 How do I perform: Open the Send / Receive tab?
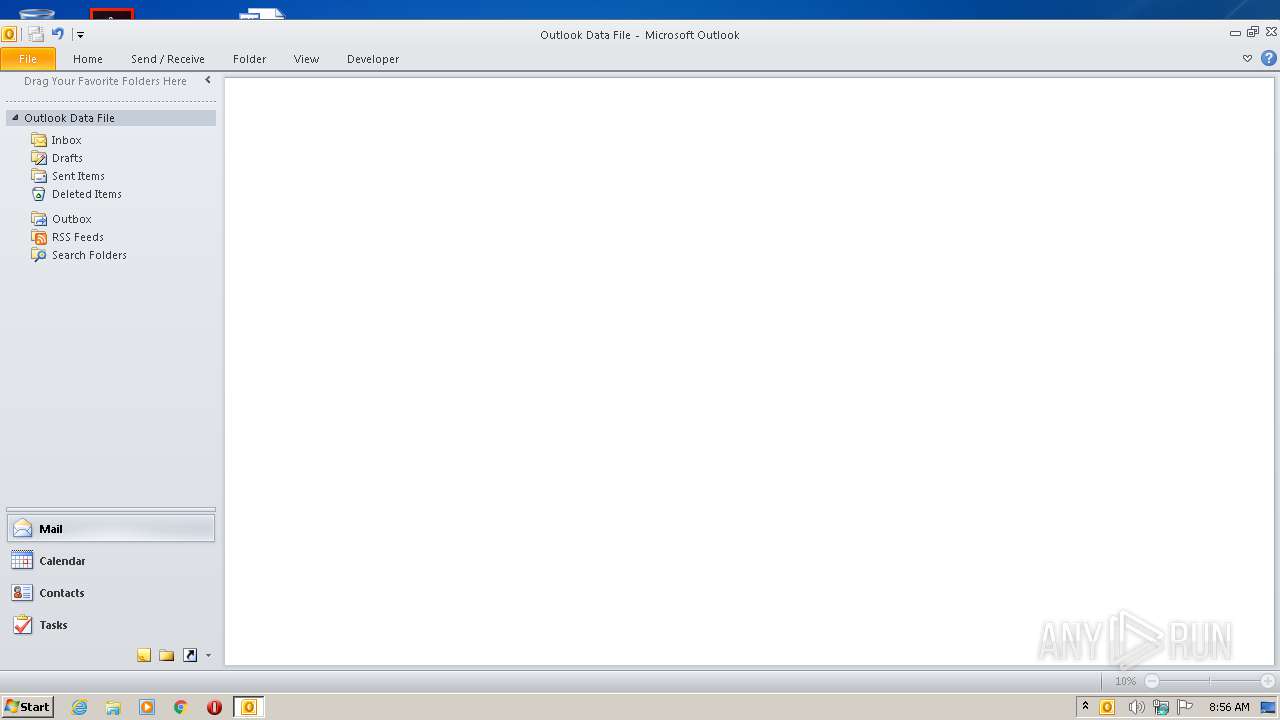tap(168, 59)
